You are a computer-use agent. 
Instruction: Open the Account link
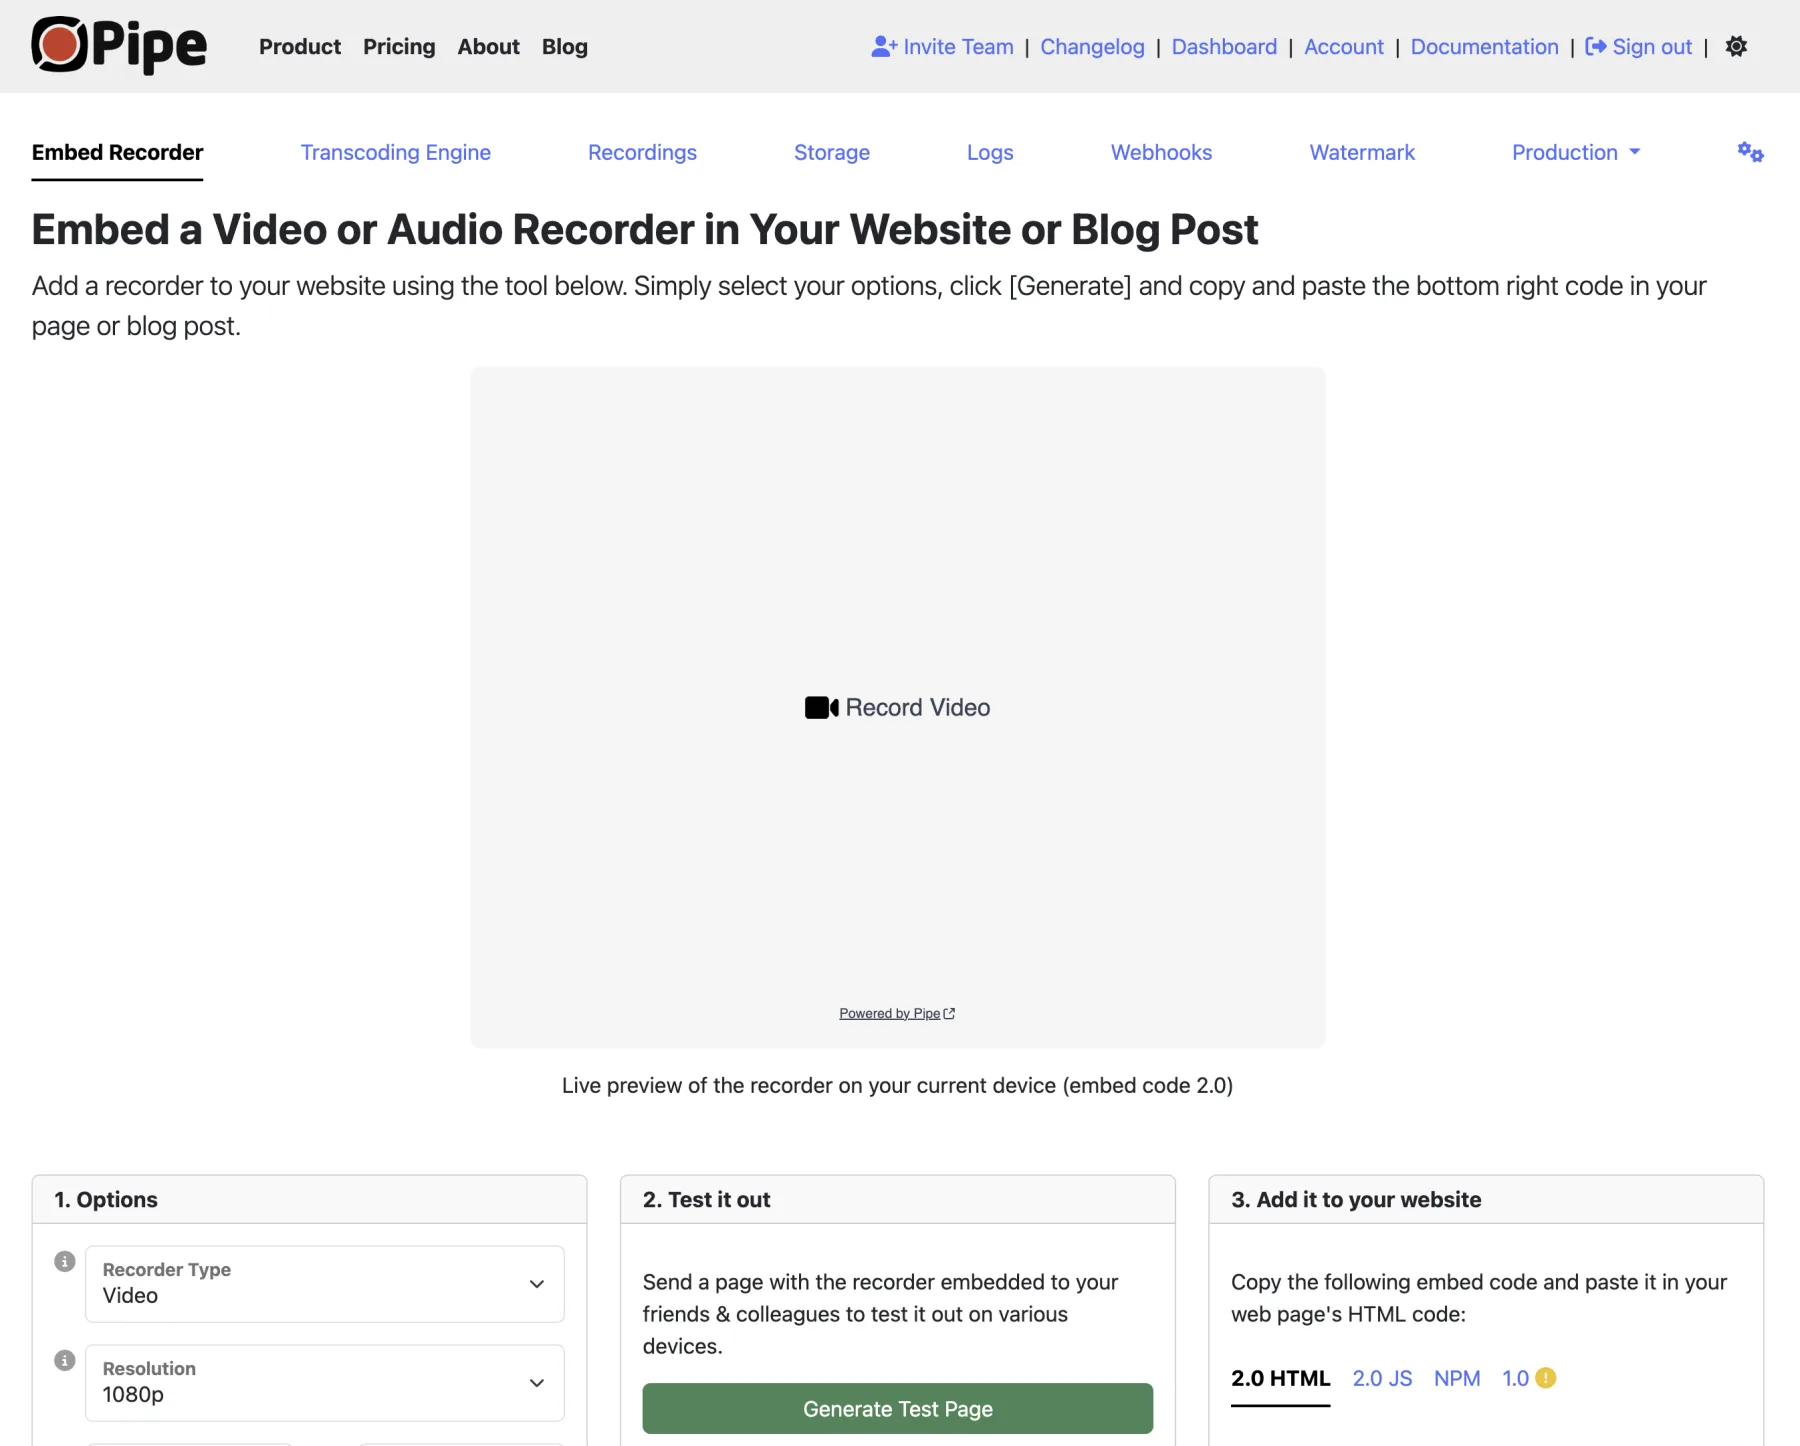(x=1344, y=47)
